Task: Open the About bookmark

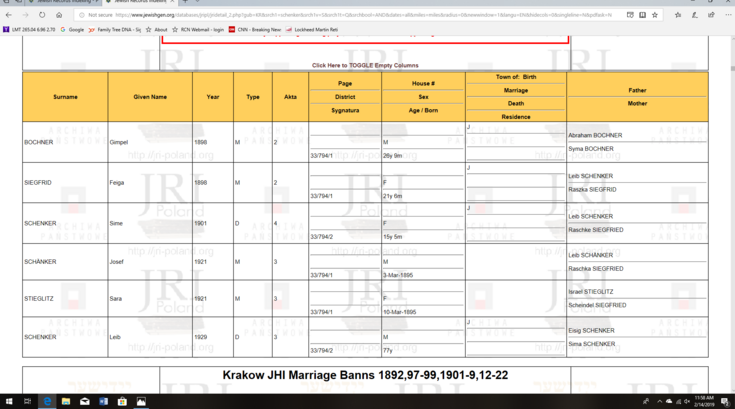Action: click(157, 30)
